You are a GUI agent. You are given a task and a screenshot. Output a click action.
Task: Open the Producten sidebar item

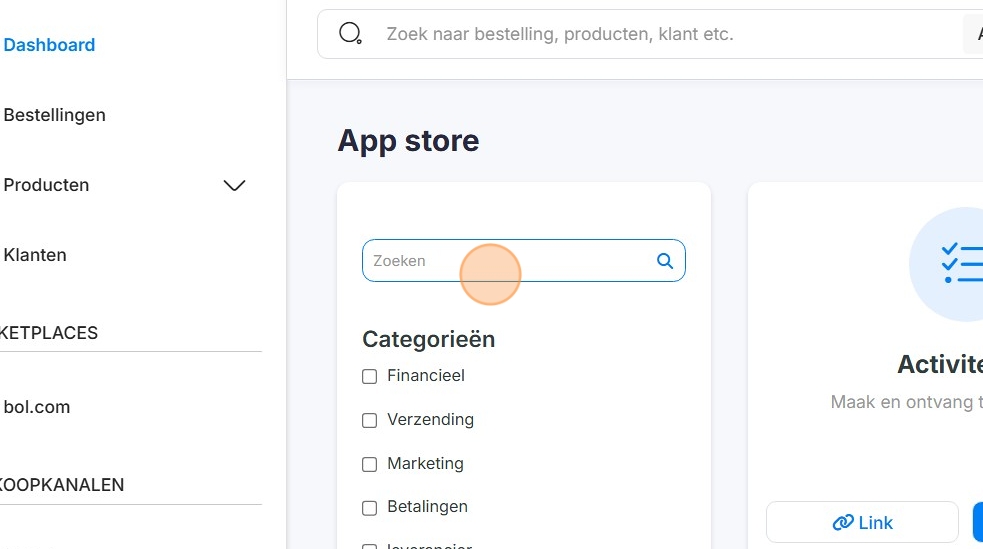(46, 185)
